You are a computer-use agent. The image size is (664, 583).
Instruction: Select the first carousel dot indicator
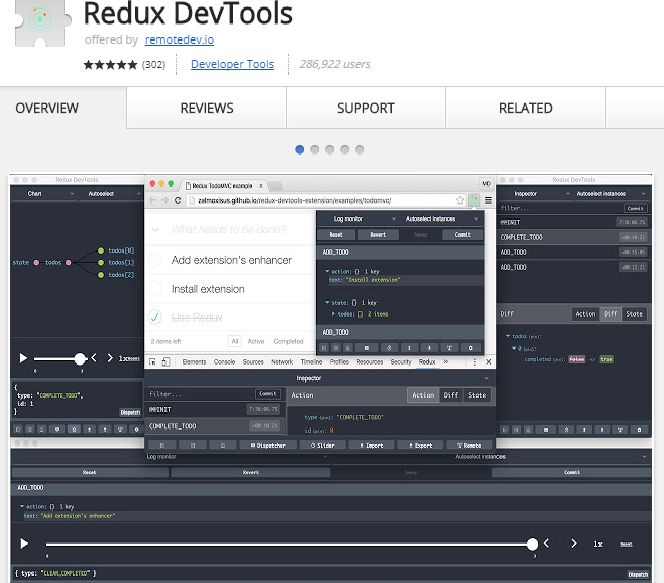pyautogui.click(x=300, y=149)
